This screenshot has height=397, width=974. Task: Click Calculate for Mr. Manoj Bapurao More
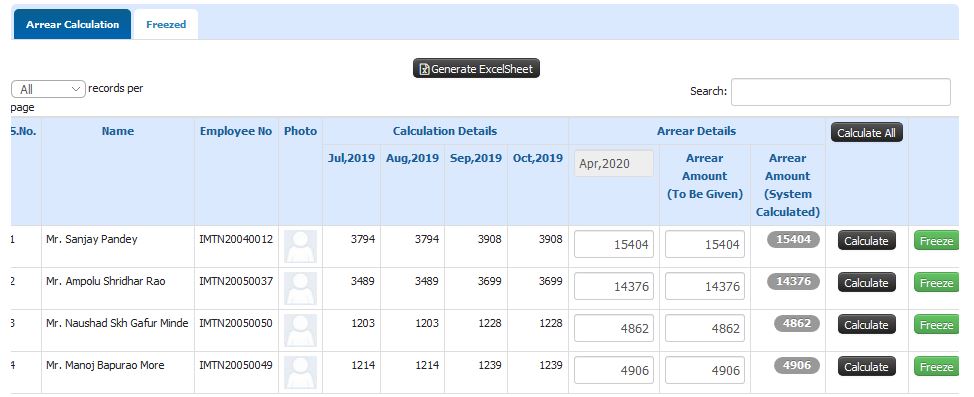tap(867, 366)
